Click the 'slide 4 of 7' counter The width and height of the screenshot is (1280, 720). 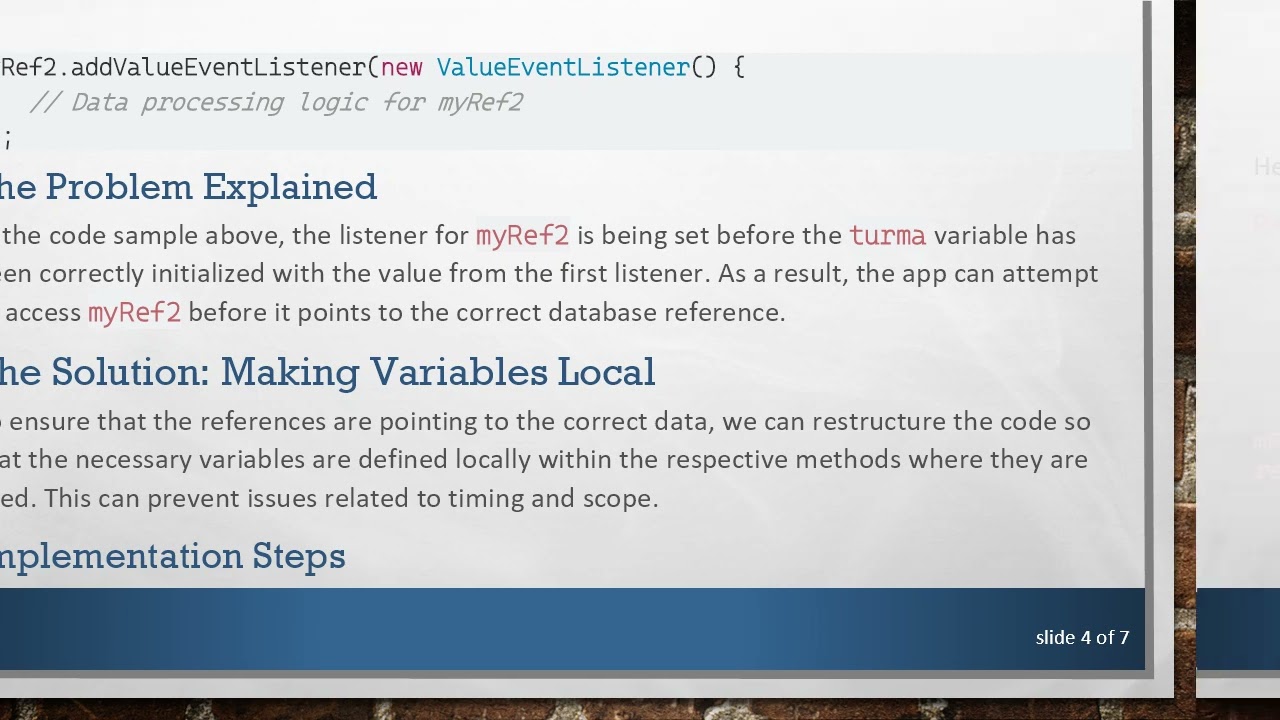click(x=1082, y=637)
